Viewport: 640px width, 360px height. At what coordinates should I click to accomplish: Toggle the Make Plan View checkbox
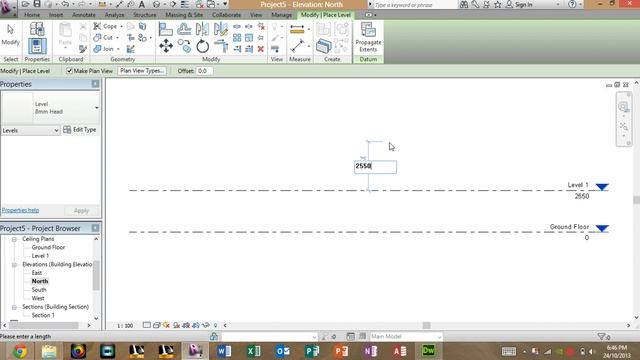coord(69,71)
